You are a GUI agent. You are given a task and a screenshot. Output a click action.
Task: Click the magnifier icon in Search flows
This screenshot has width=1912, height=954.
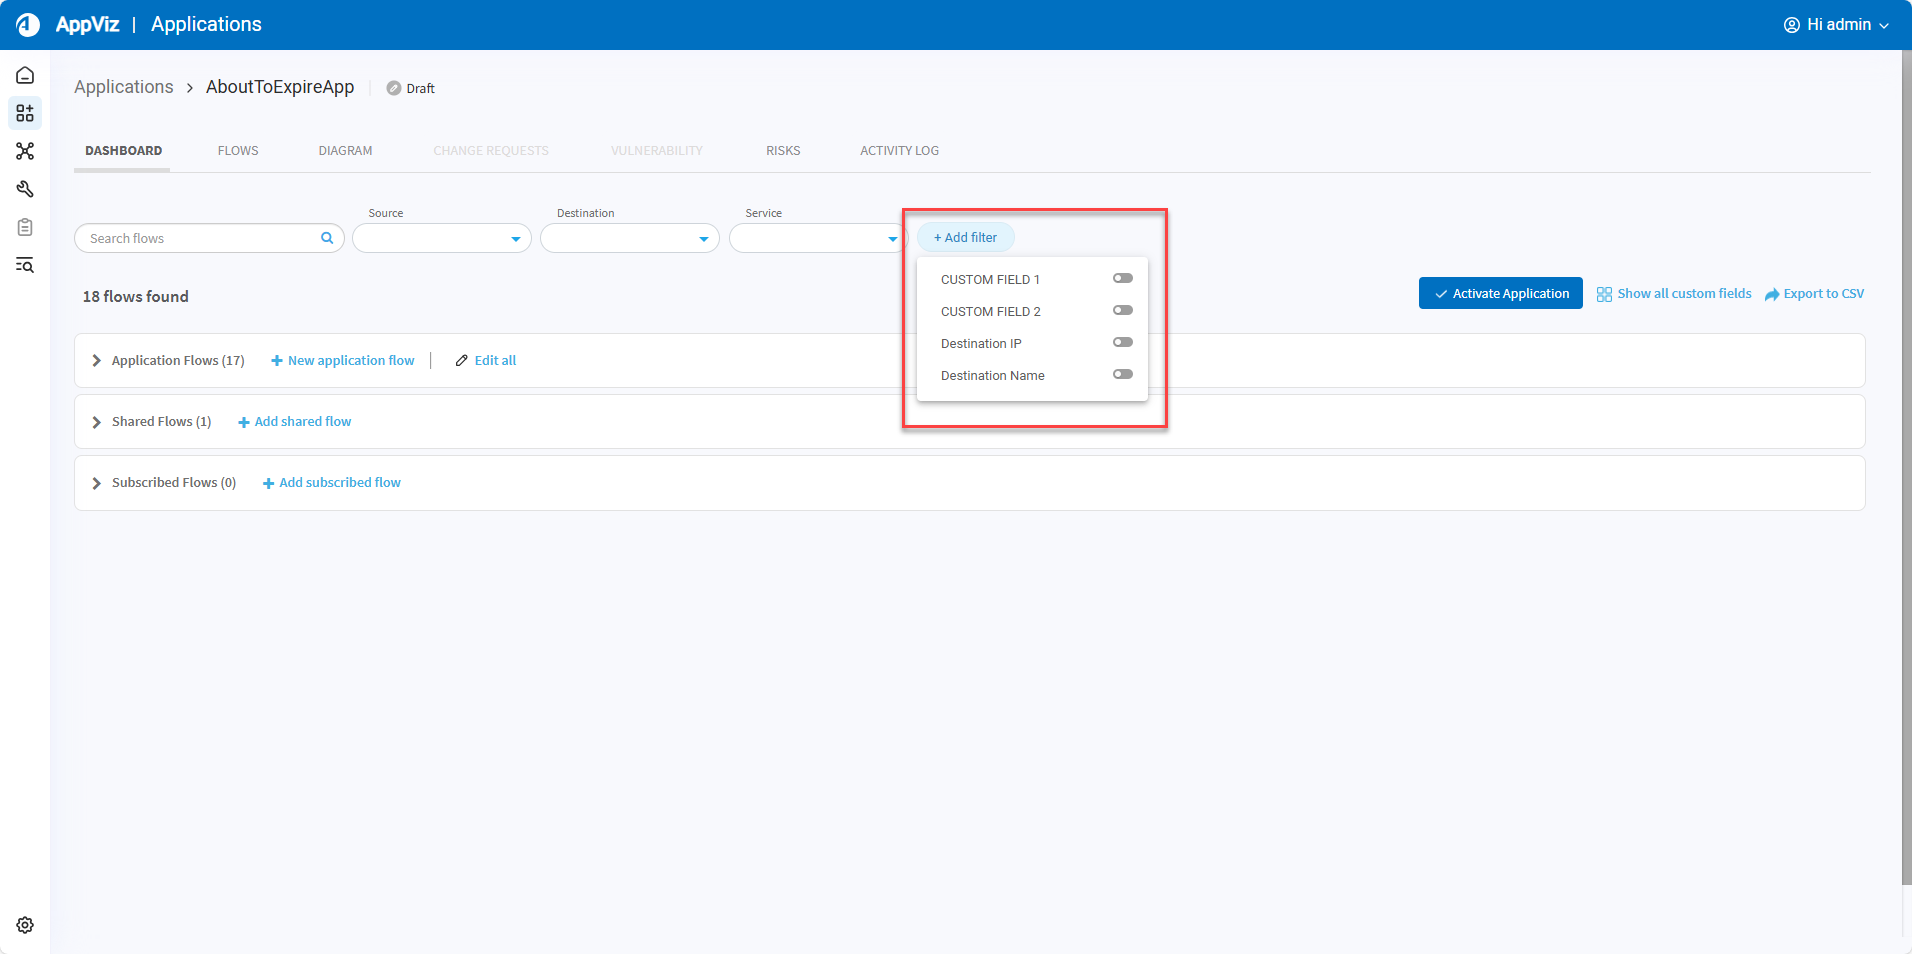pyautogui.click(x=326, y=238)
